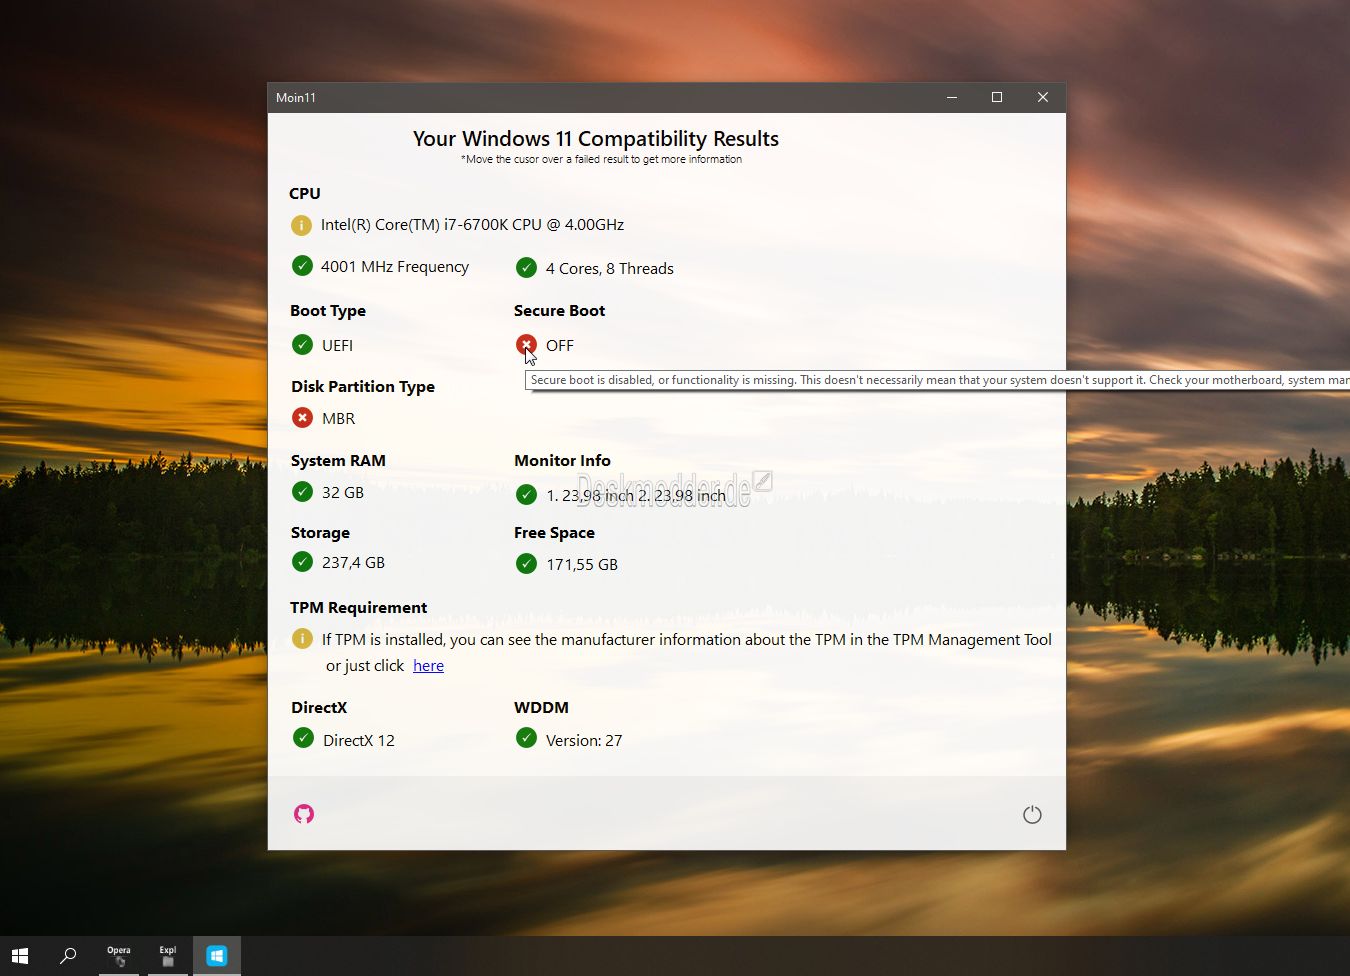Click the '237,4 GB' storage value
The height and width of the screenshot is (976, 1350).
[353, 563]
